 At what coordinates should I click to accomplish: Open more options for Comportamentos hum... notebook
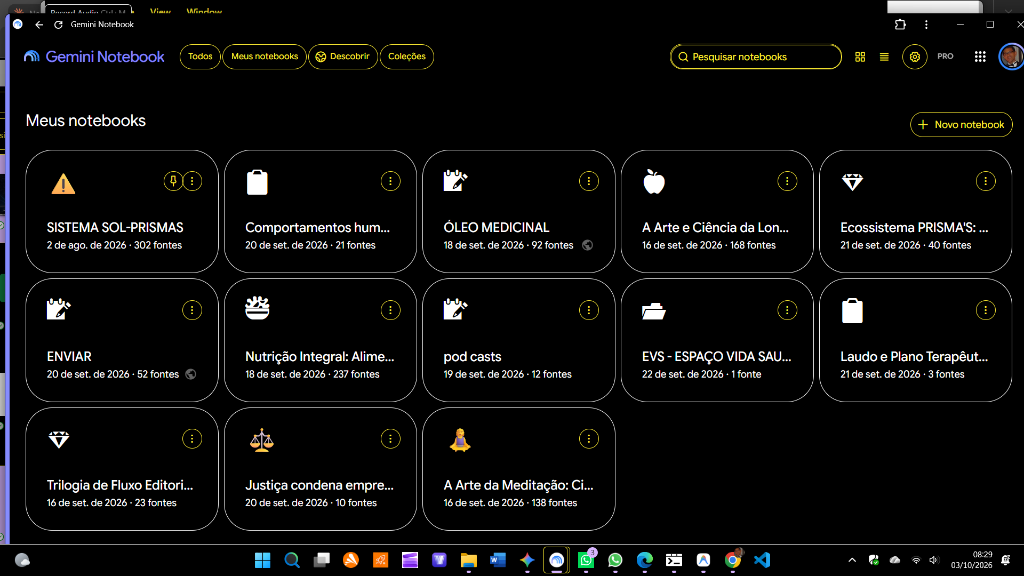tap(391, 182)
